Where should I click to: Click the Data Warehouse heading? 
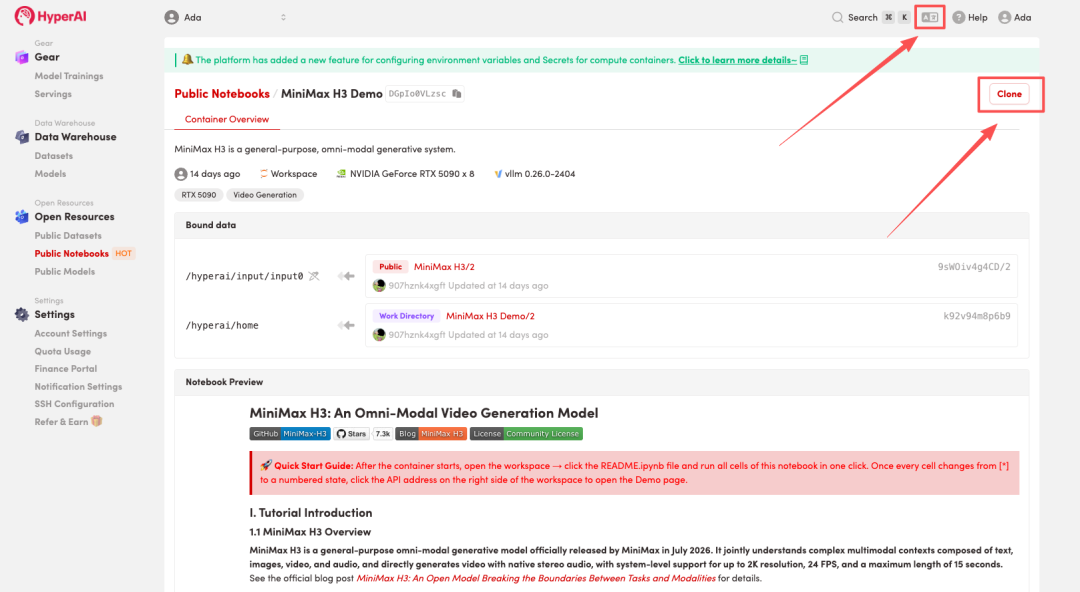tap(76, 137)
